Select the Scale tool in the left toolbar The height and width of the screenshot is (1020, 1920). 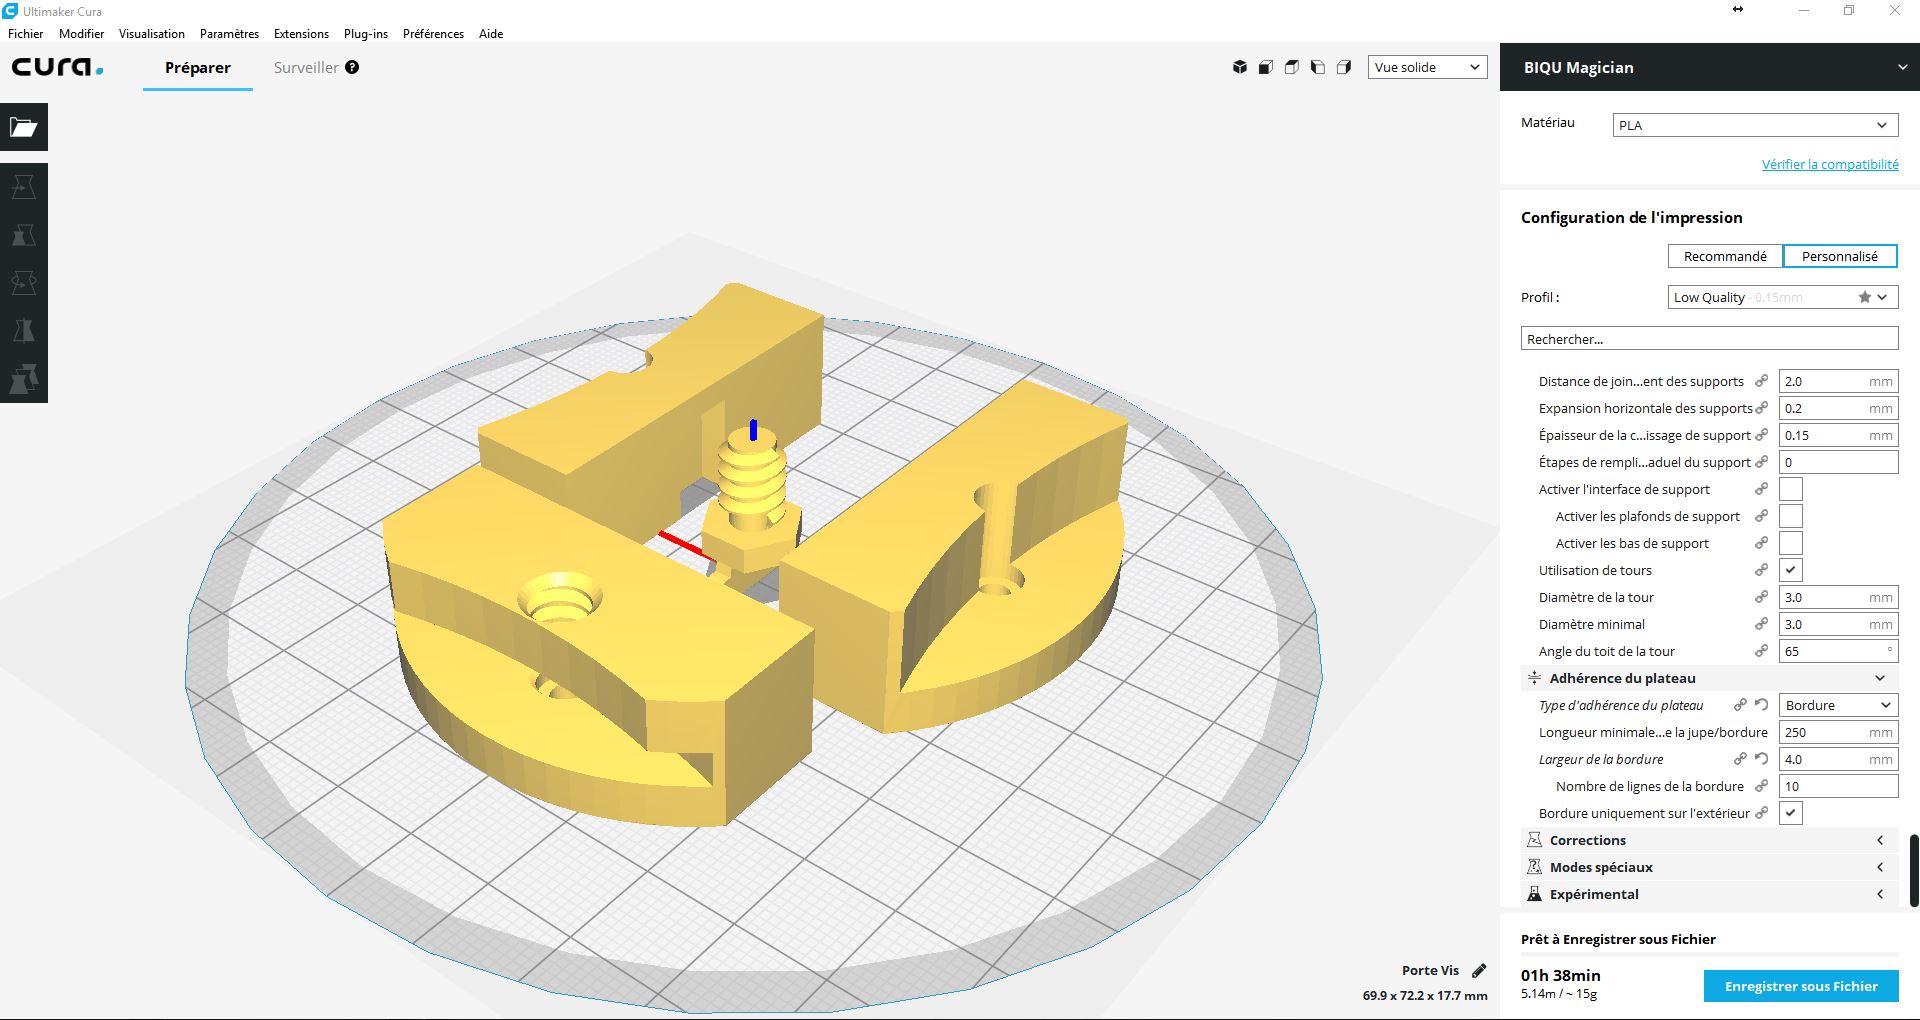[24, 235]
